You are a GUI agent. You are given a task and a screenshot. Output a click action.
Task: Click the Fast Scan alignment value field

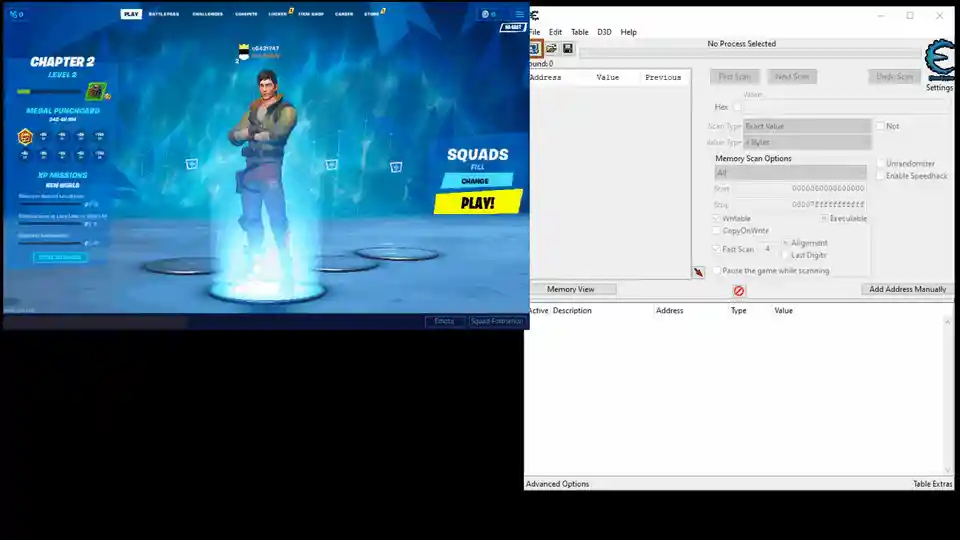coord(768,249)
